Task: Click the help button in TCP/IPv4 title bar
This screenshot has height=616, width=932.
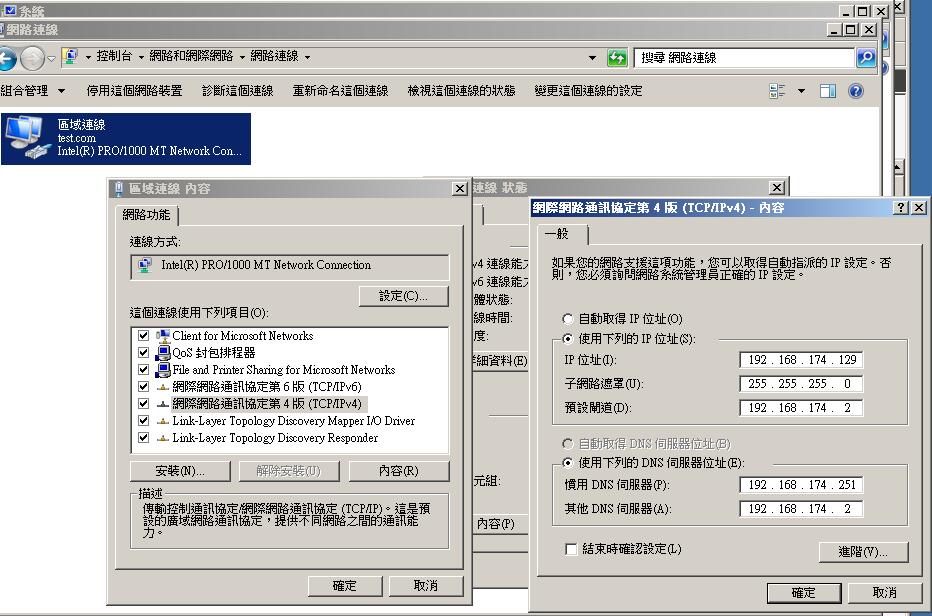Action: pyautogui.click(x=901, y=207)
